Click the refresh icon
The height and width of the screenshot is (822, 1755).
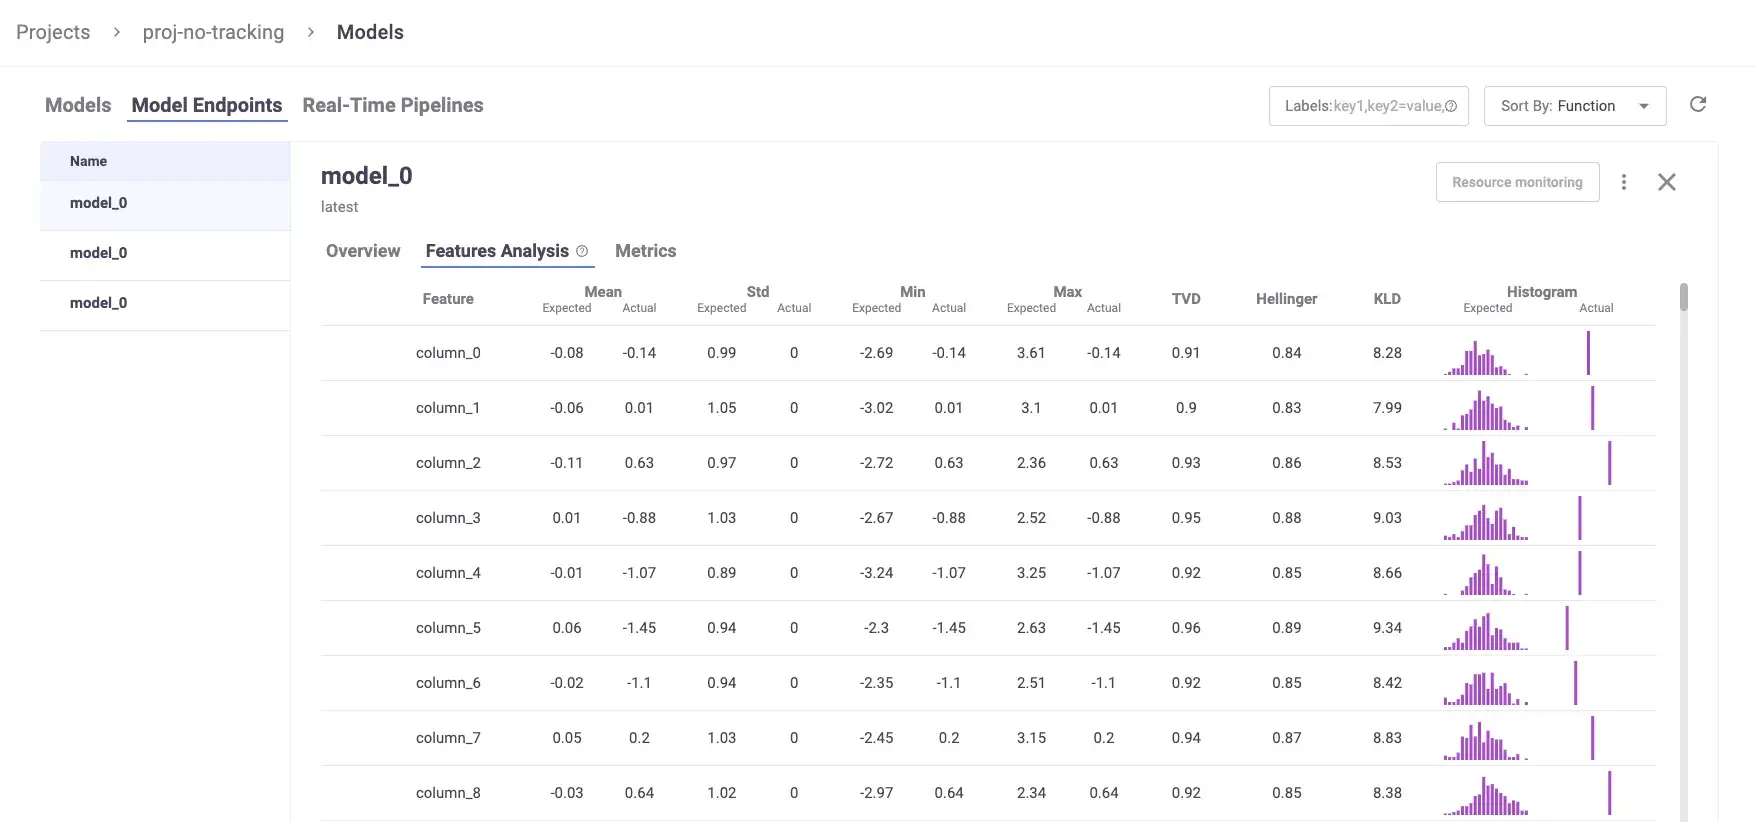pyautogui.click(x=1697, y=105)
